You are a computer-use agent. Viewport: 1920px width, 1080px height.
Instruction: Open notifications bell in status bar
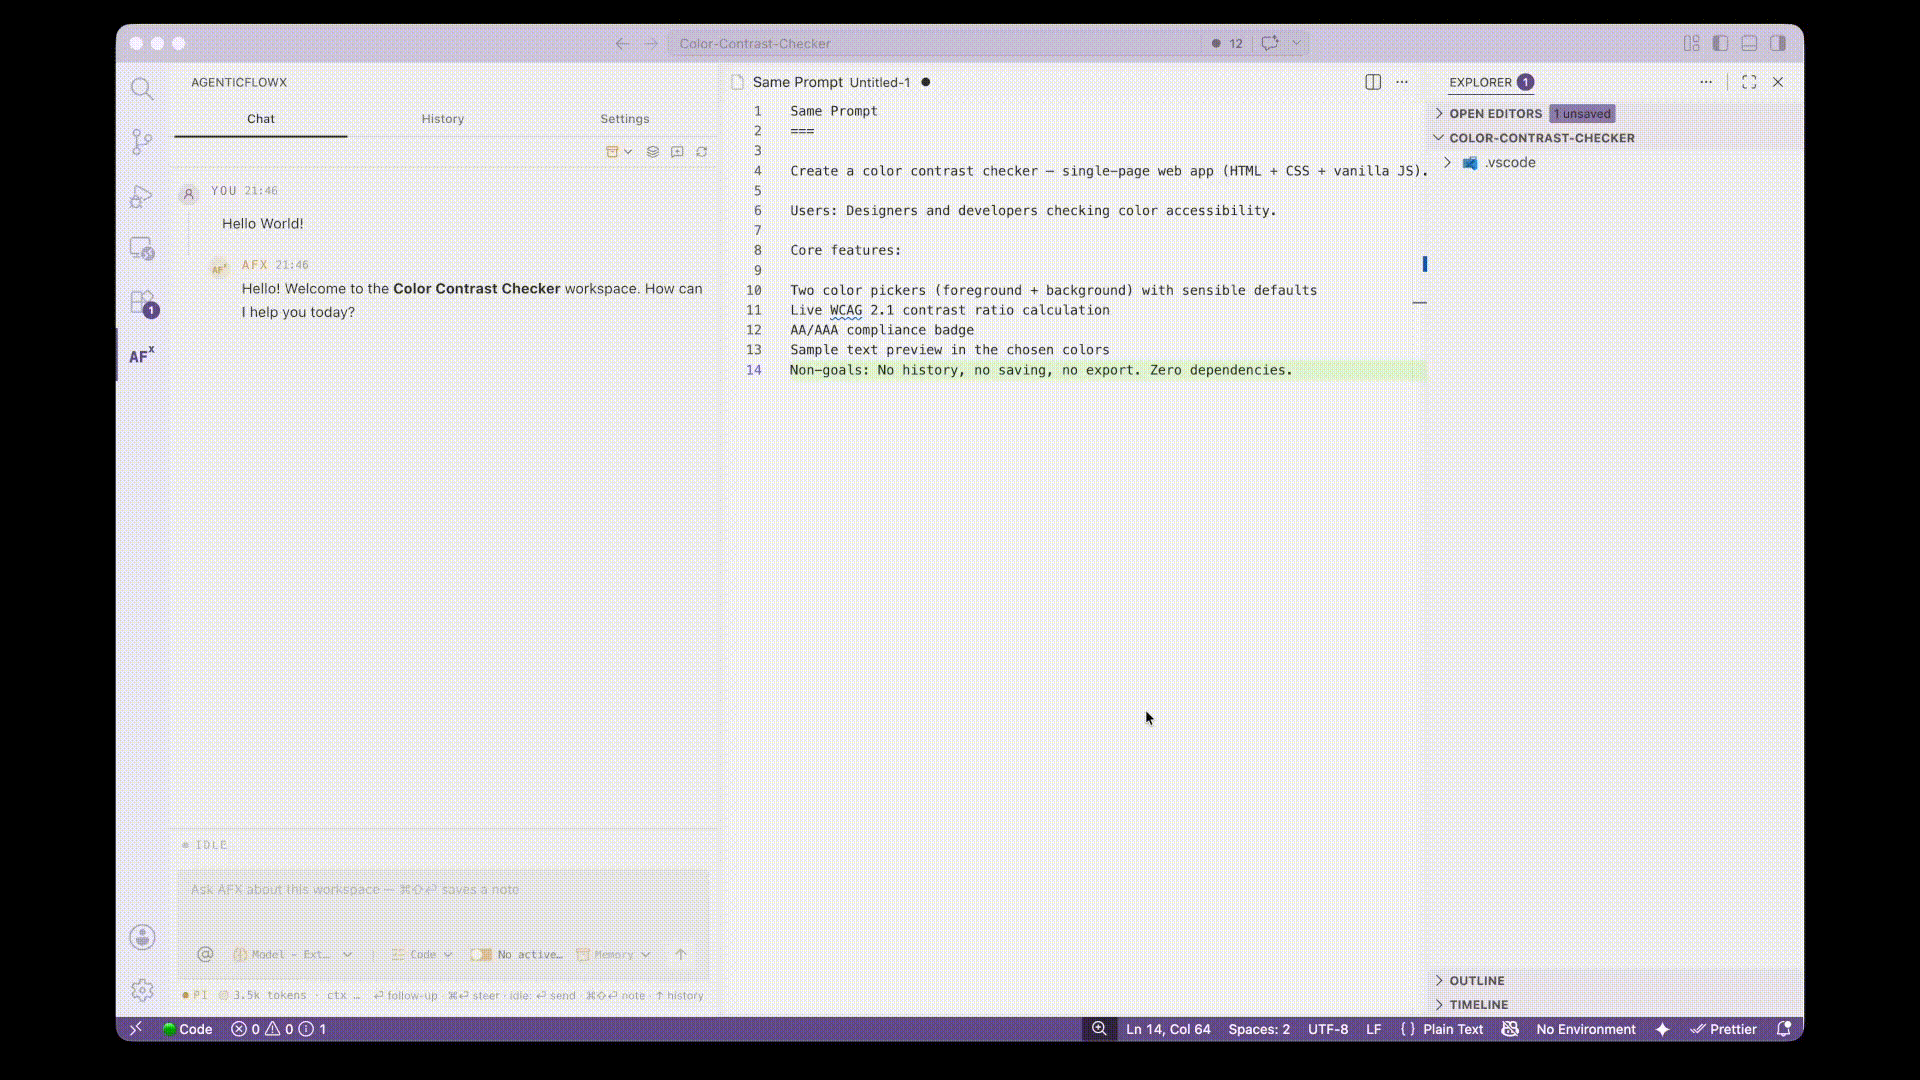pos(1784,1029)
